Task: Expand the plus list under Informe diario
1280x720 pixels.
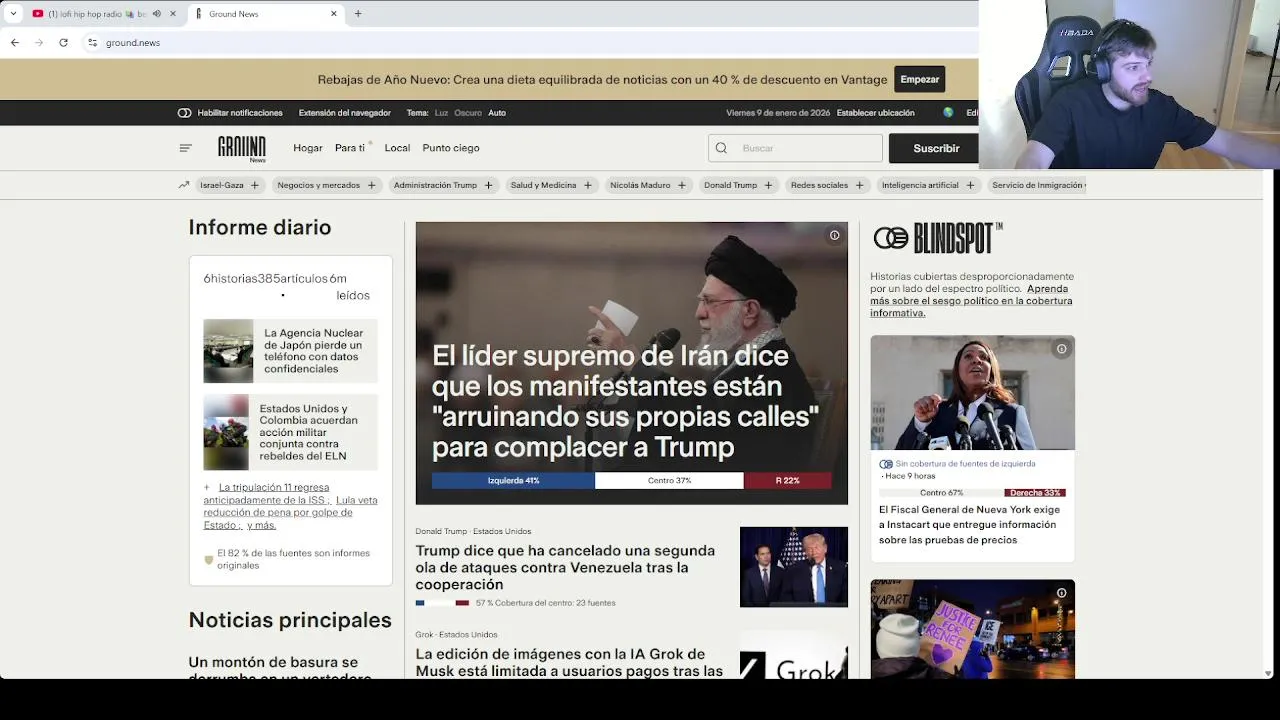Action: [207, 488]
